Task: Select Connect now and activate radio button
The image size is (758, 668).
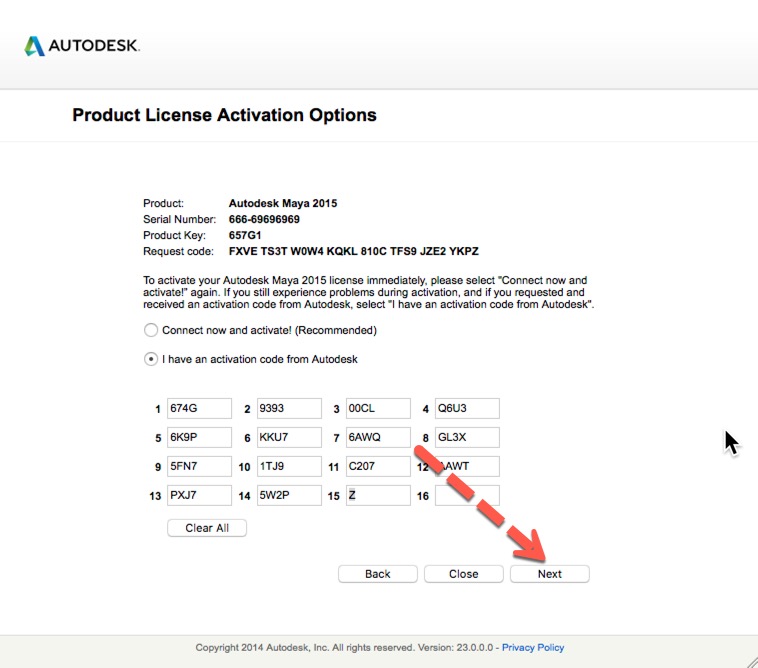Action: 151,330
